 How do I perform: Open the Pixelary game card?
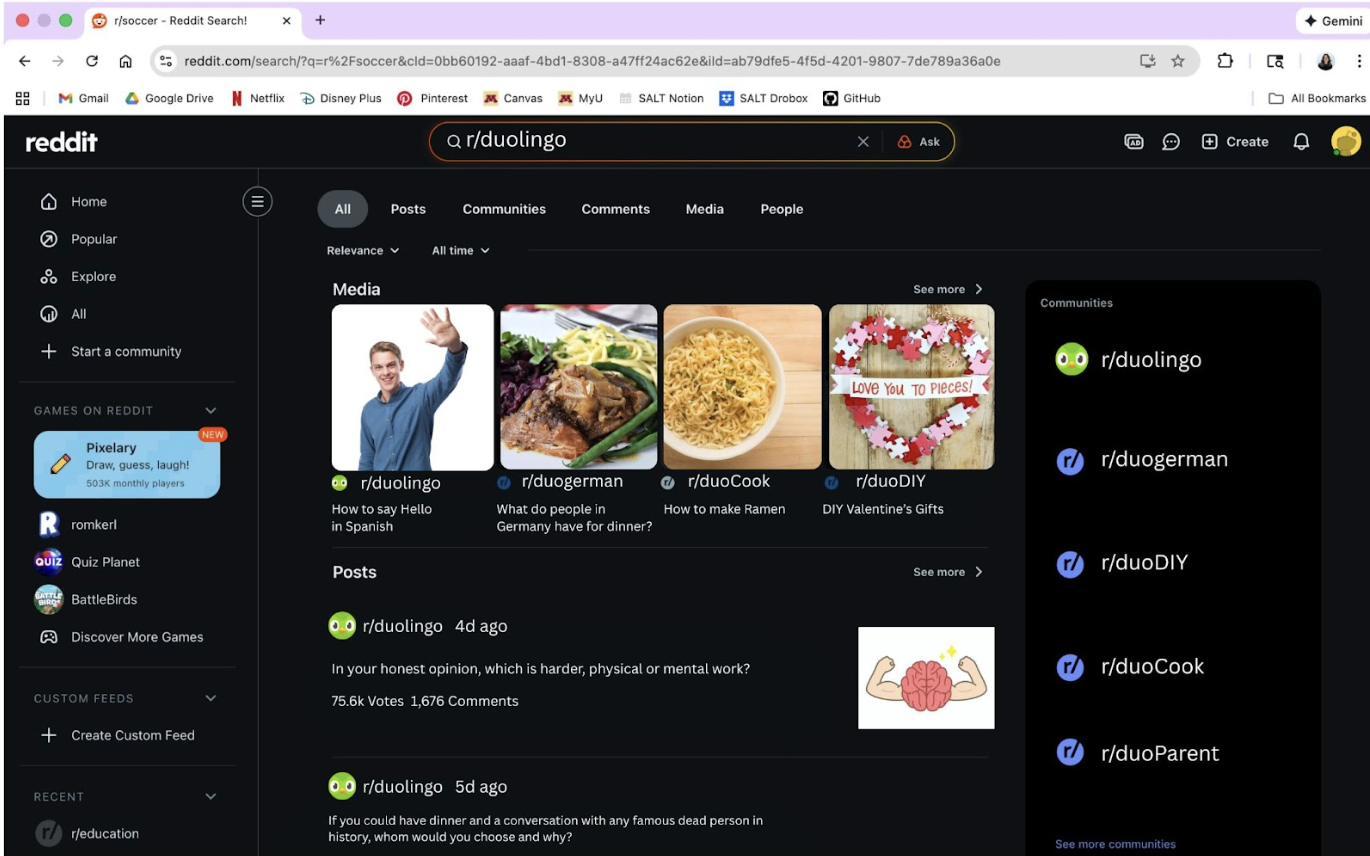click(x=127, y=465)
